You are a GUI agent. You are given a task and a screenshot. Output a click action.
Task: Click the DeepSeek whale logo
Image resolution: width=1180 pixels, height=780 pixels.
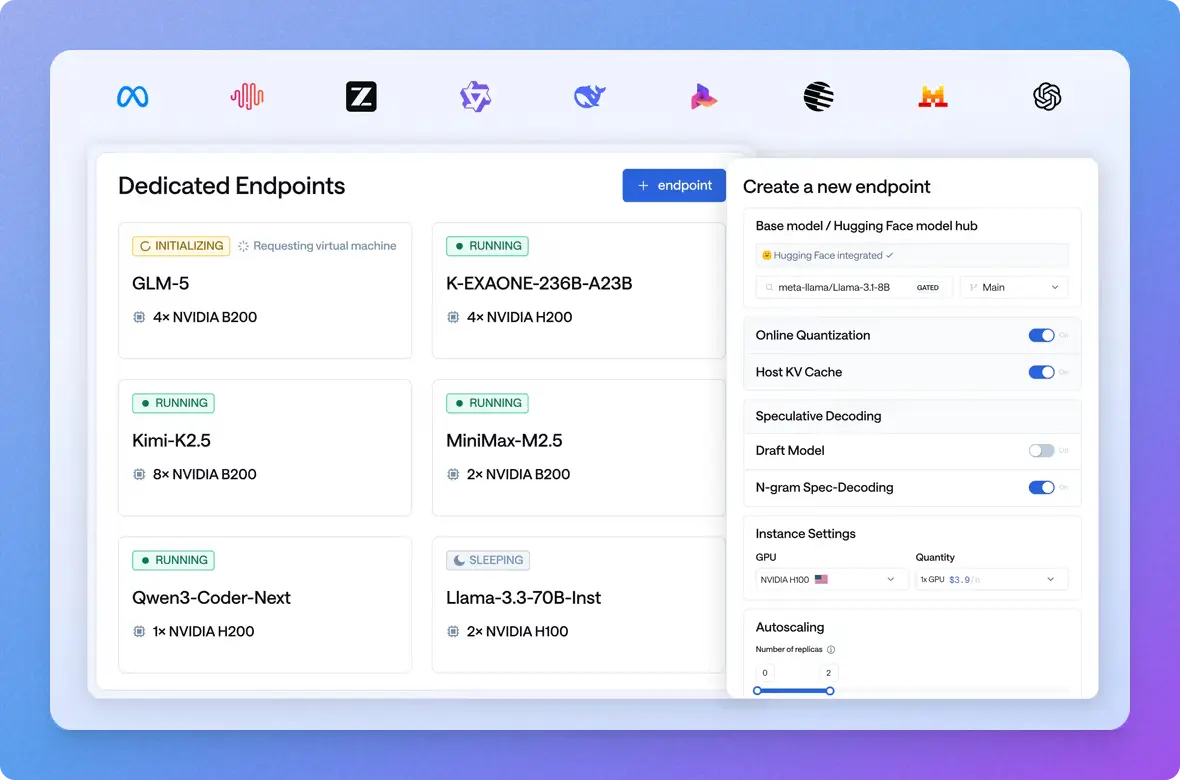tap(590, 96)
